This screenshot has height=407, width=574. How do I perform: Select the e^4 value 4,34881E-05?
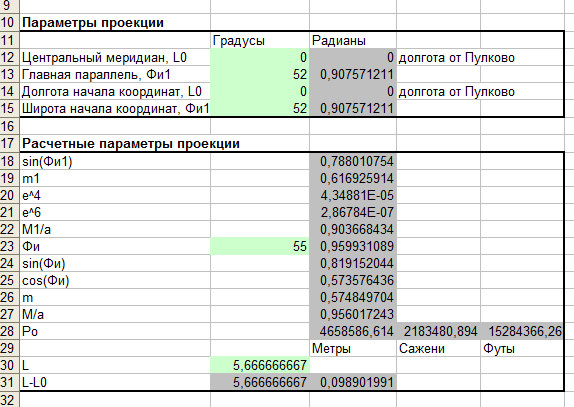[x=353, y=195]
